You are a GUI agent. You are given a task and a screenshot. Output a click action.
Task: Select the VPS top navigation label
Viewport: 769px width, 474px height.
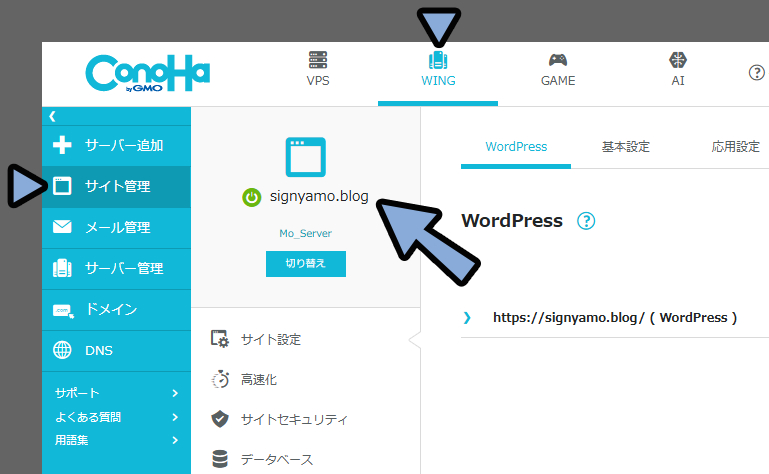(x=318, y=80)
